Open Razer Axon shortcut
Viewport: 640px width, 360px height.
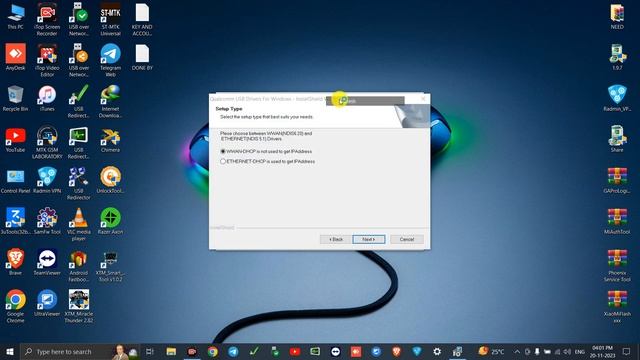point(110,221)
